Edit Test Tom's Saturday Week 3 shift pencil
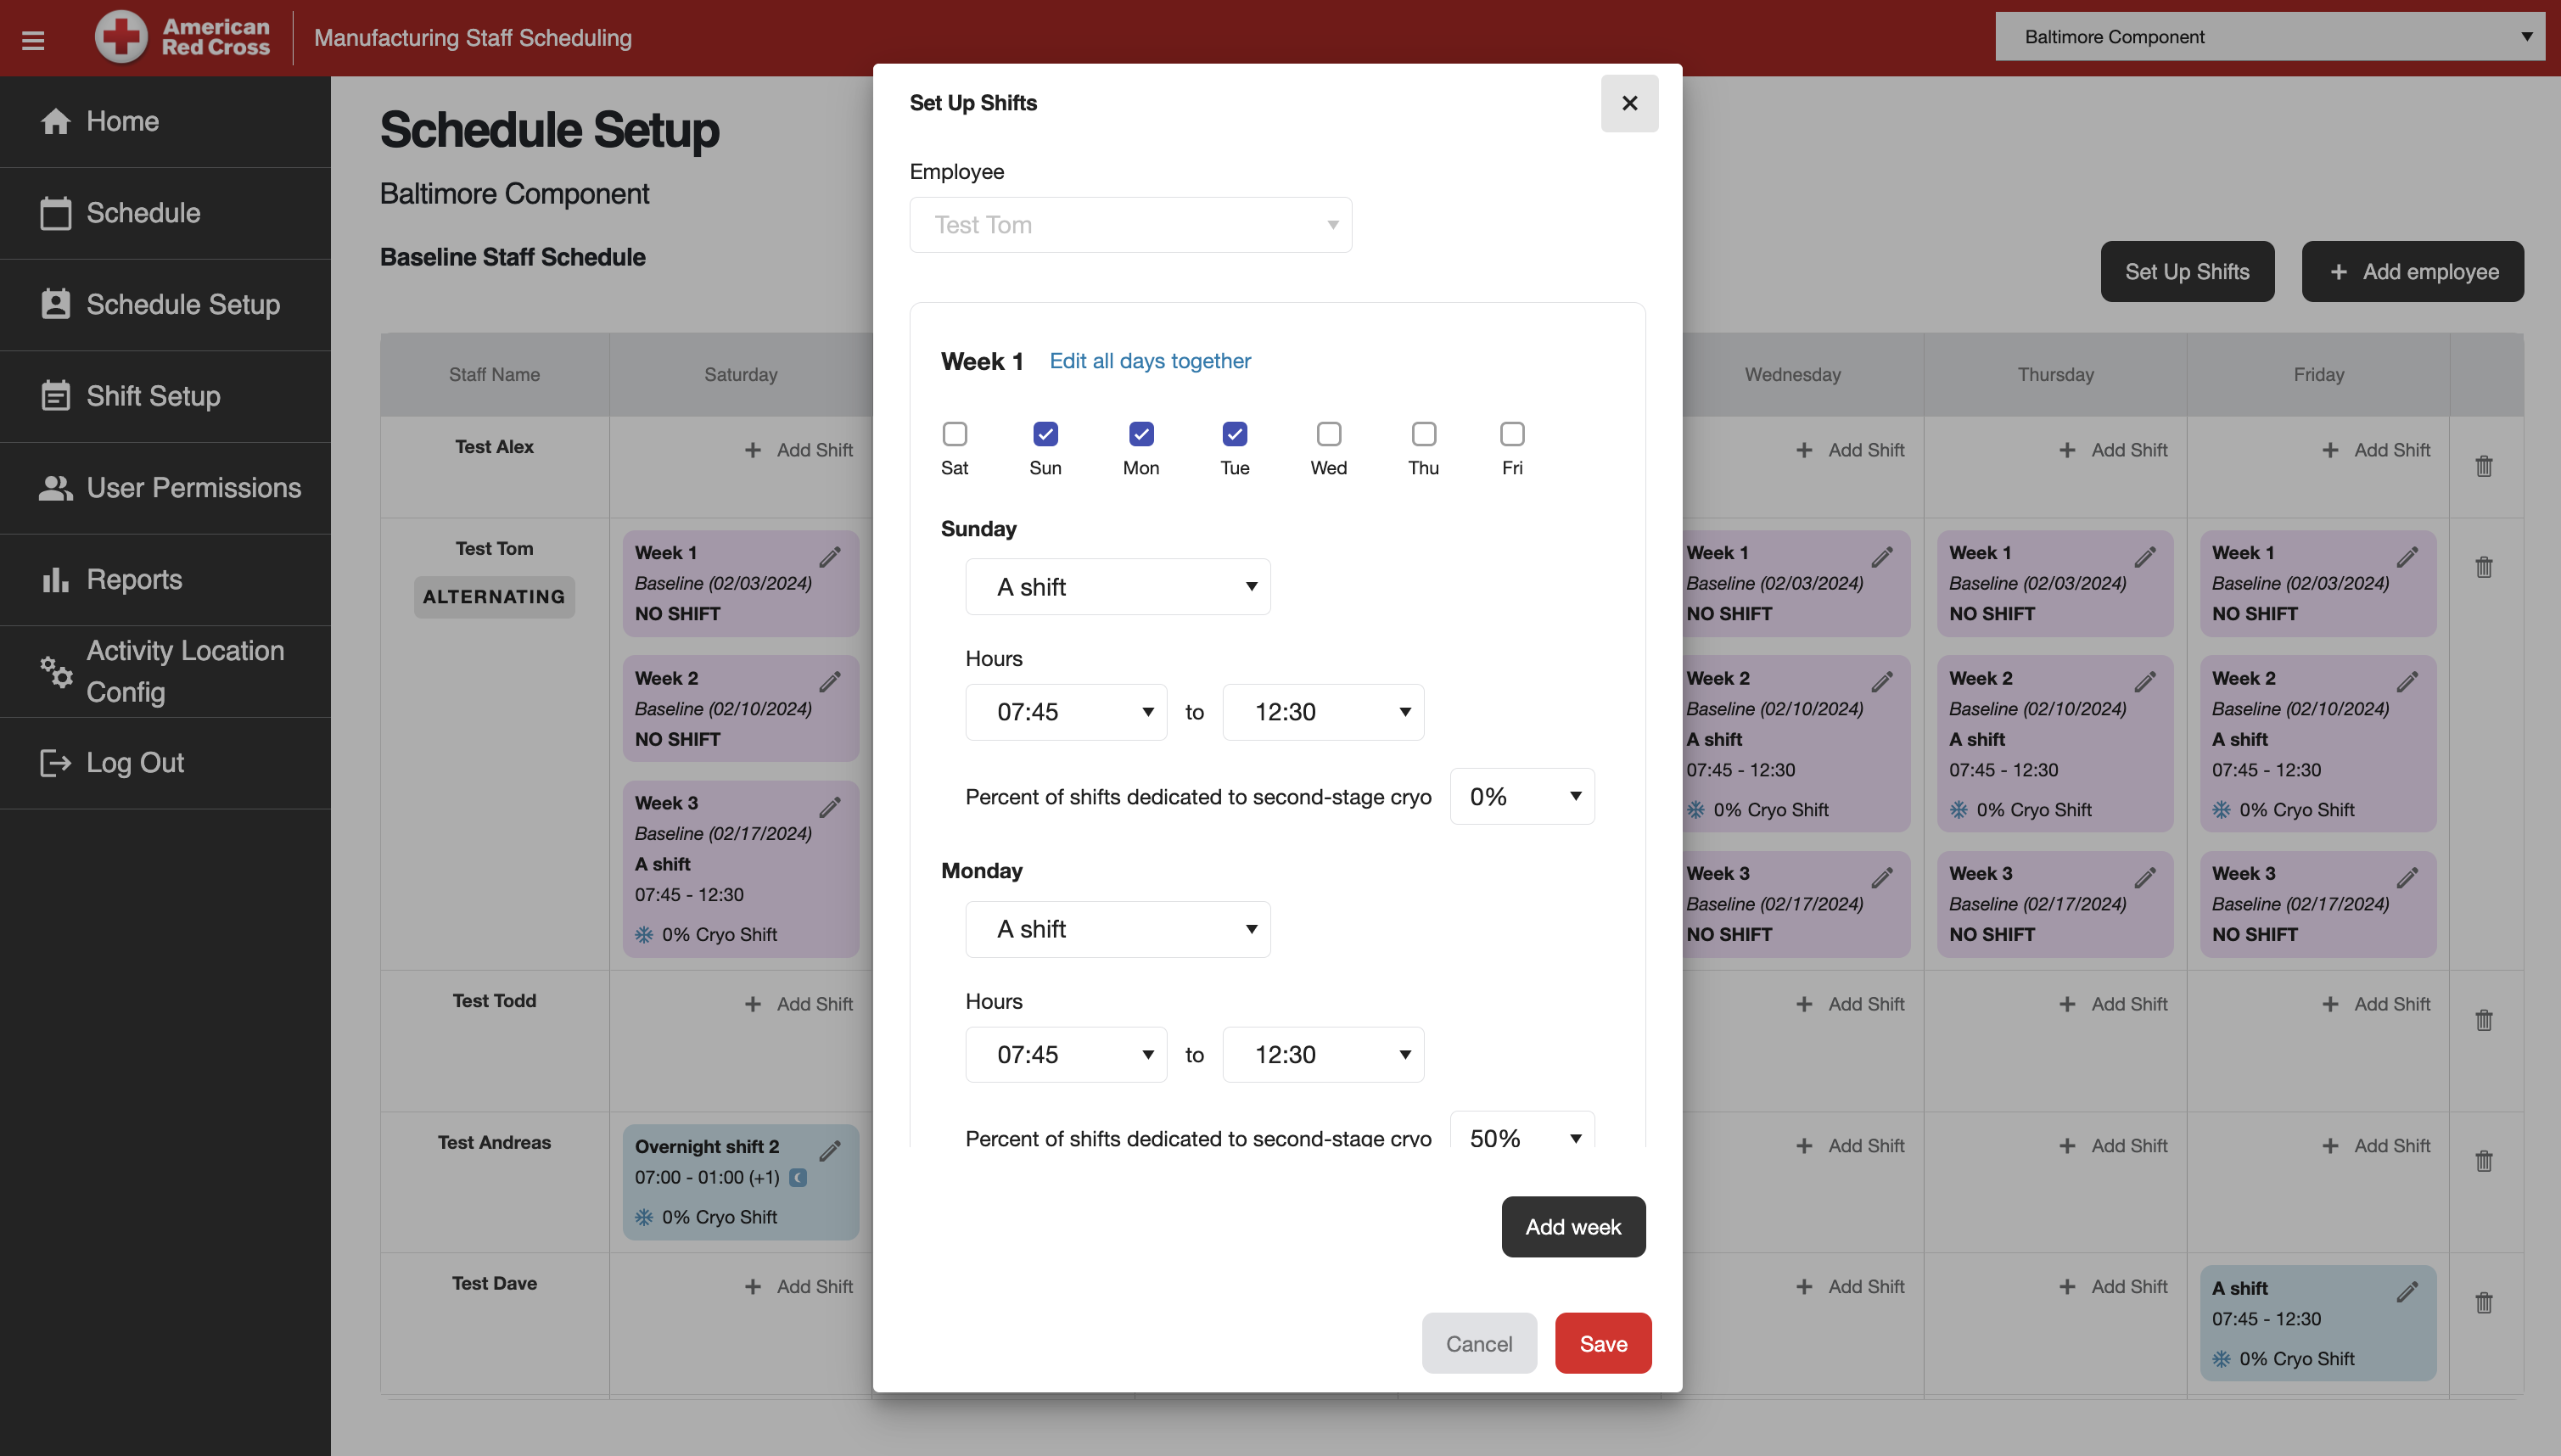This screenshot has width=2561, height=1456. [830, 807]
